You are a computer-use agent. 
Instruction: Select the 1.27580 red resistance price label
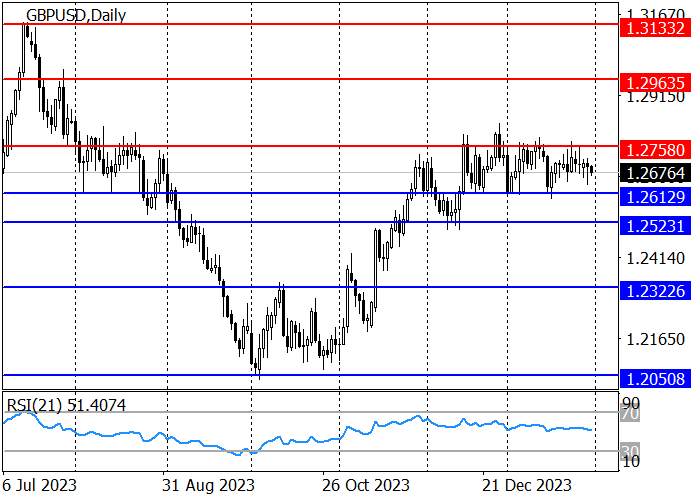(x=655, y=150)
